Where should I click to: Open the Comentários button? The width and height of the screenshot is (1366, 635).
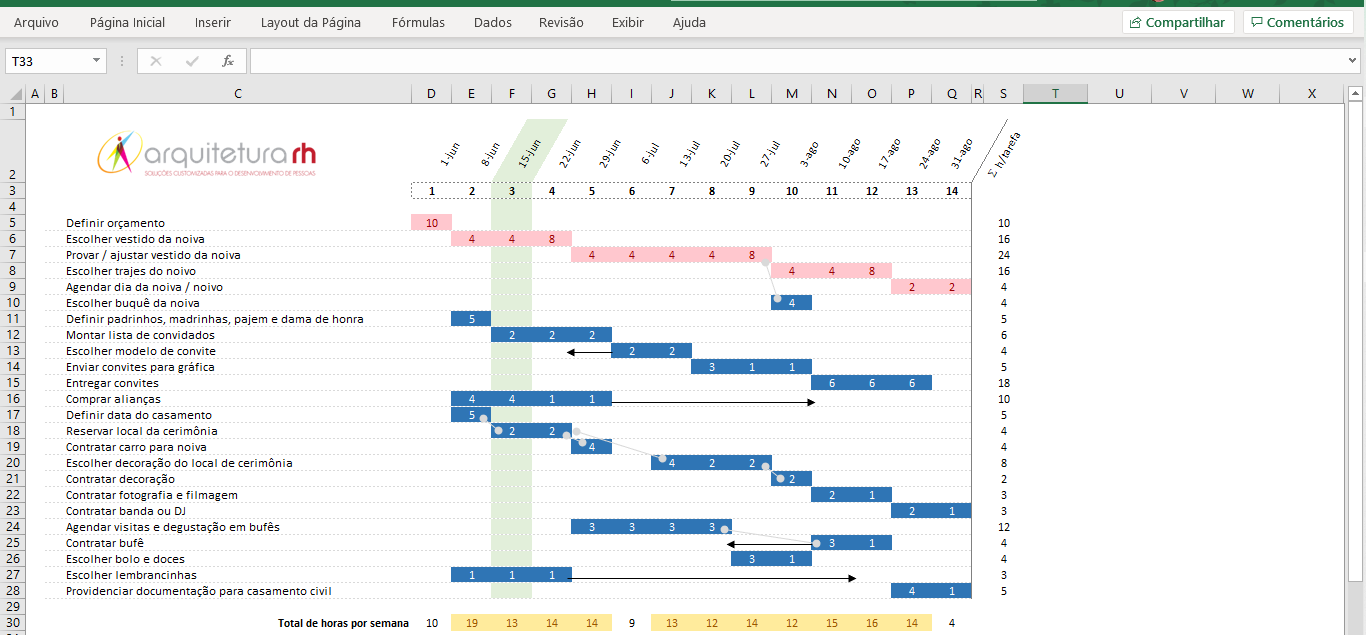(1298, 22)
